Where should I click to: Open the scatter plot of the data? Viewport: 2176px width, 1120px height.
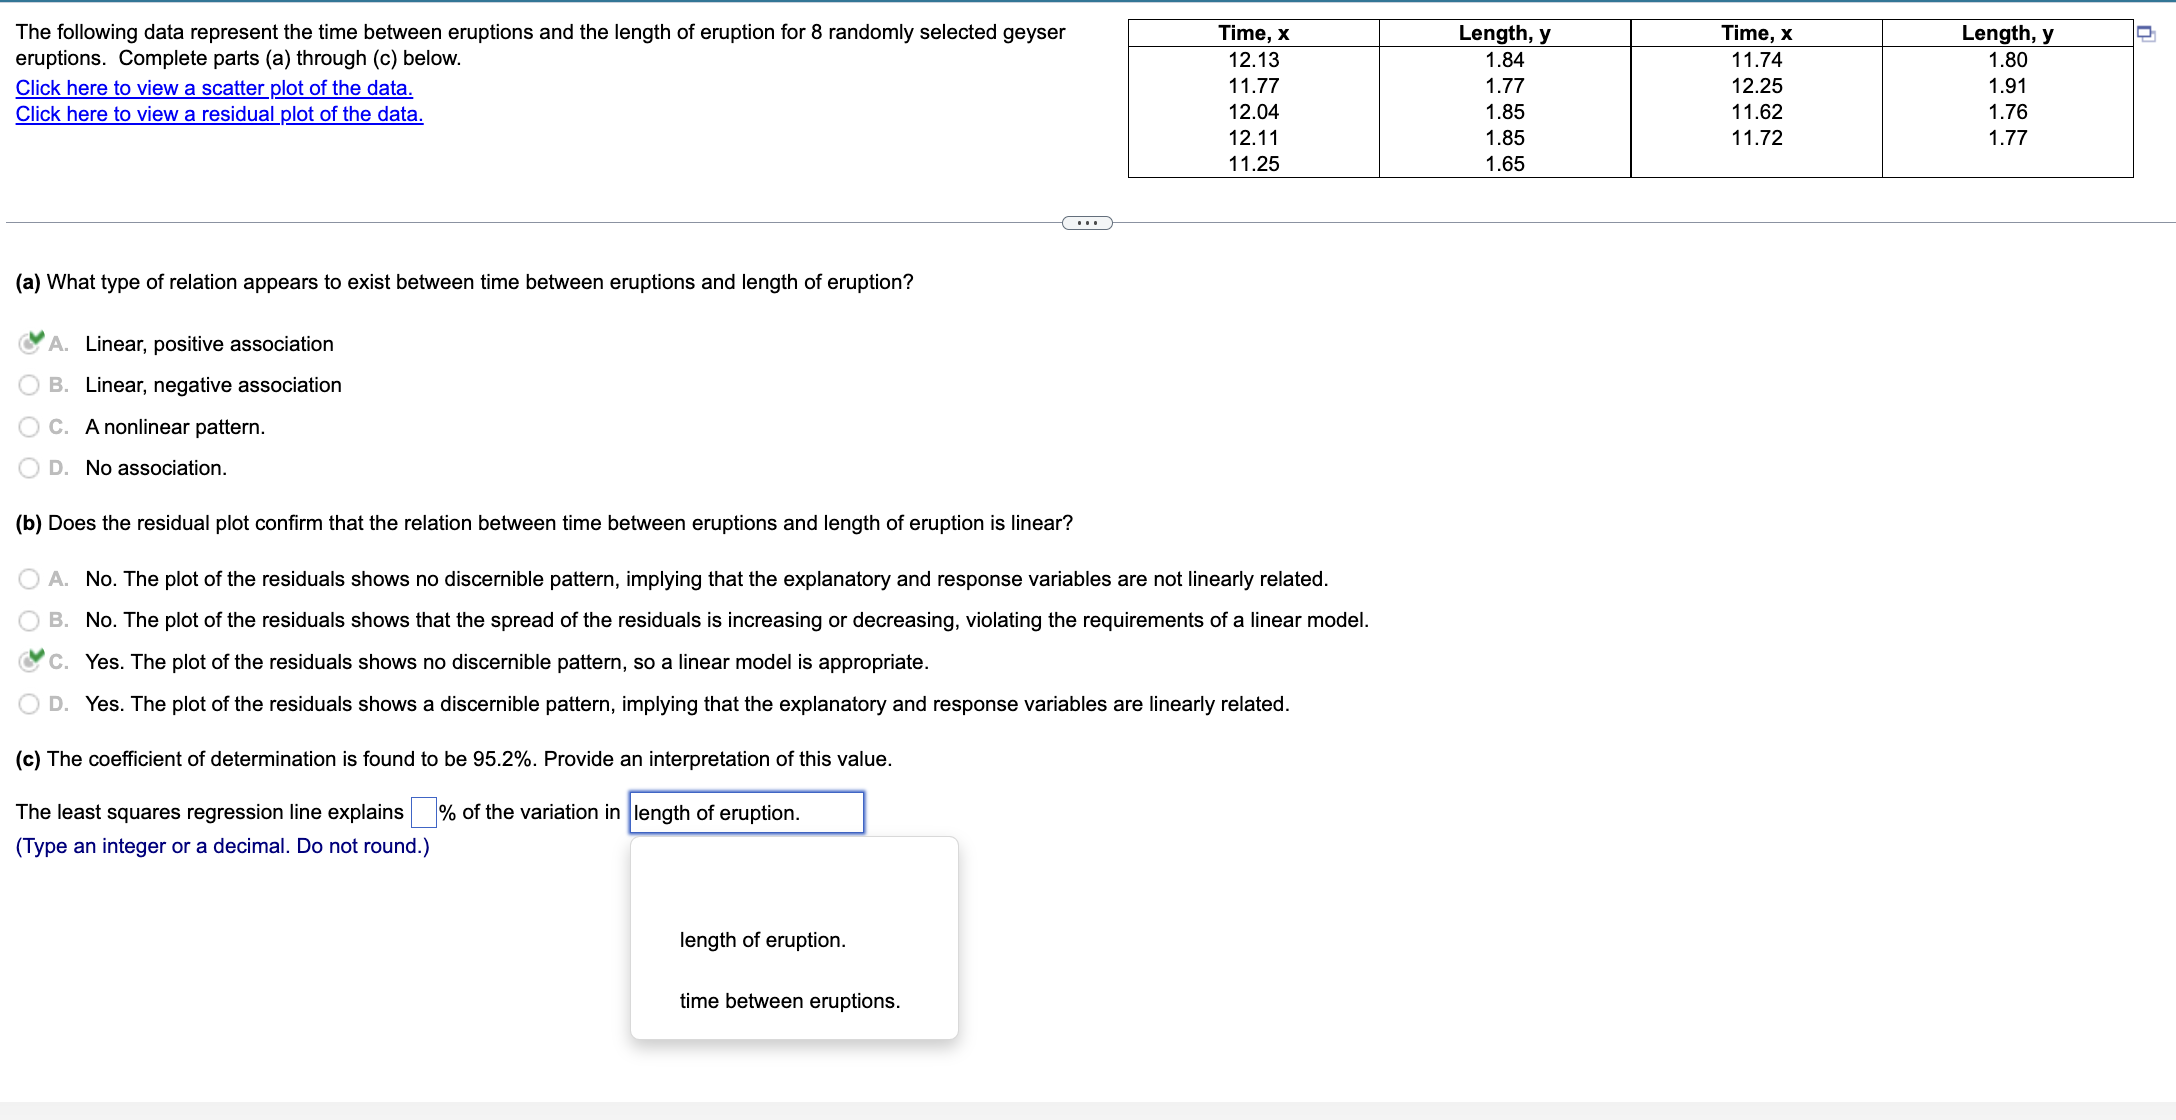tap(212, 88)
